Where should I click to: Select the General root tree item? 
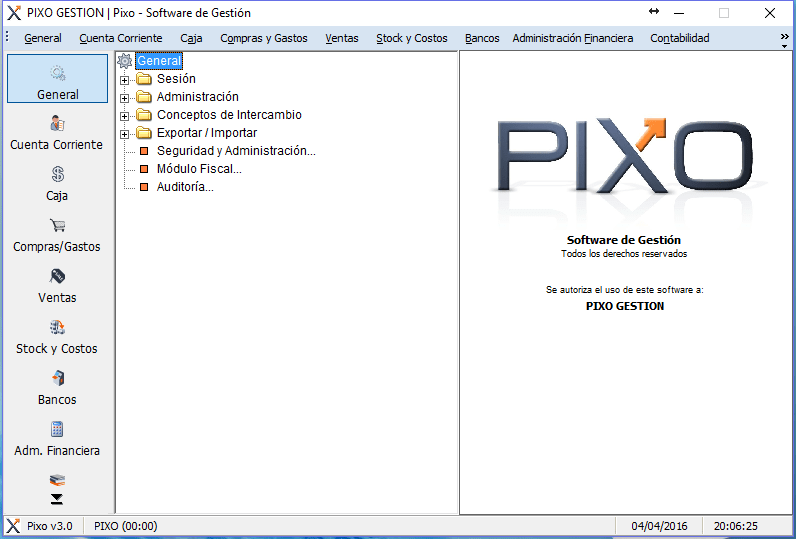pos(159,61)
